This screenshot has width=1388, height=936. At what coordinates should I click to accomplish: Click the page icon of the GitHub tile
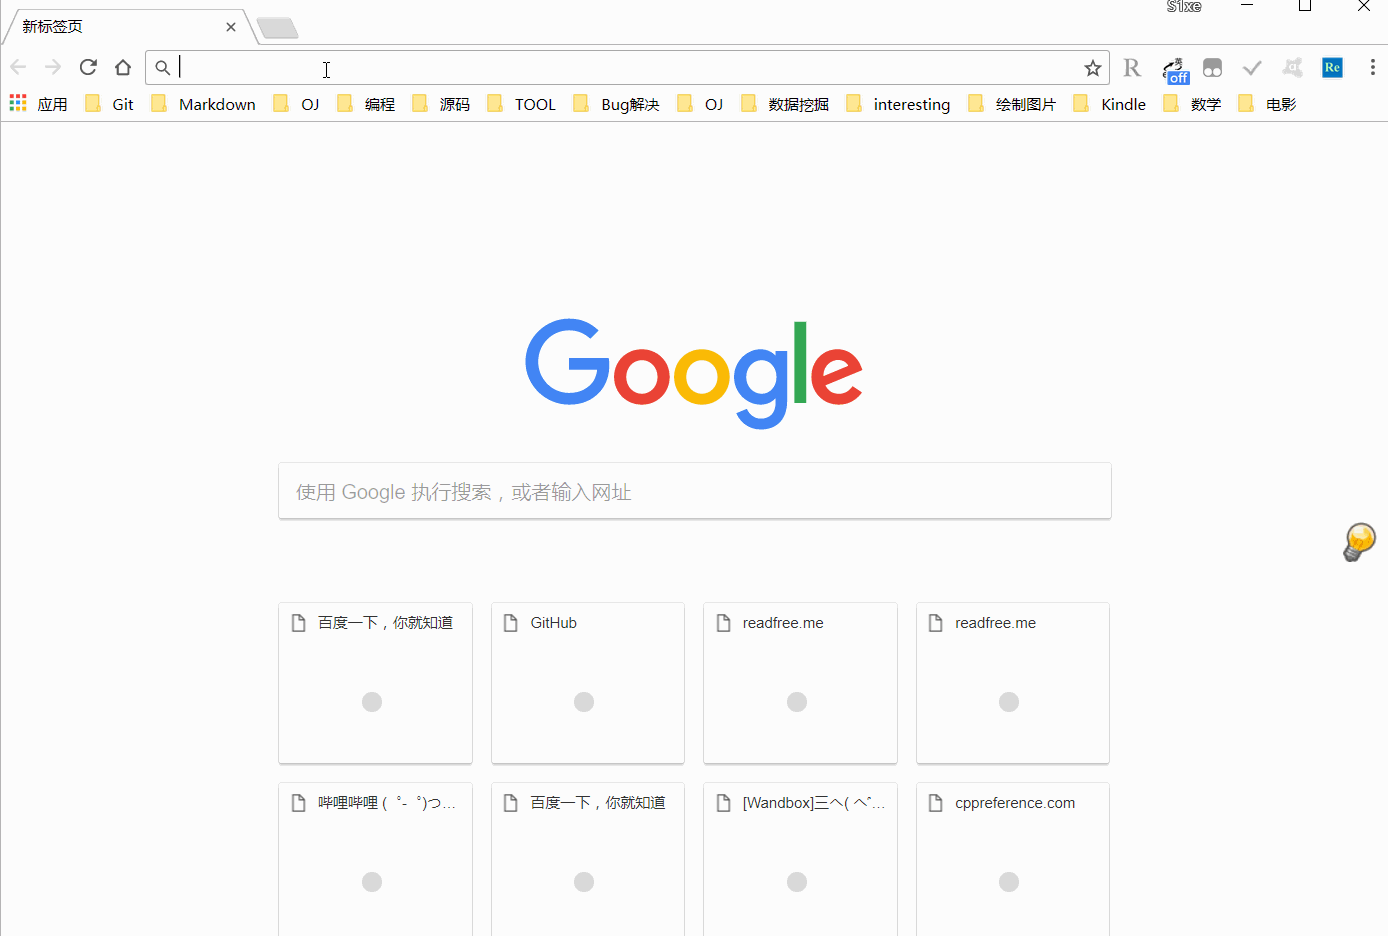511,623
